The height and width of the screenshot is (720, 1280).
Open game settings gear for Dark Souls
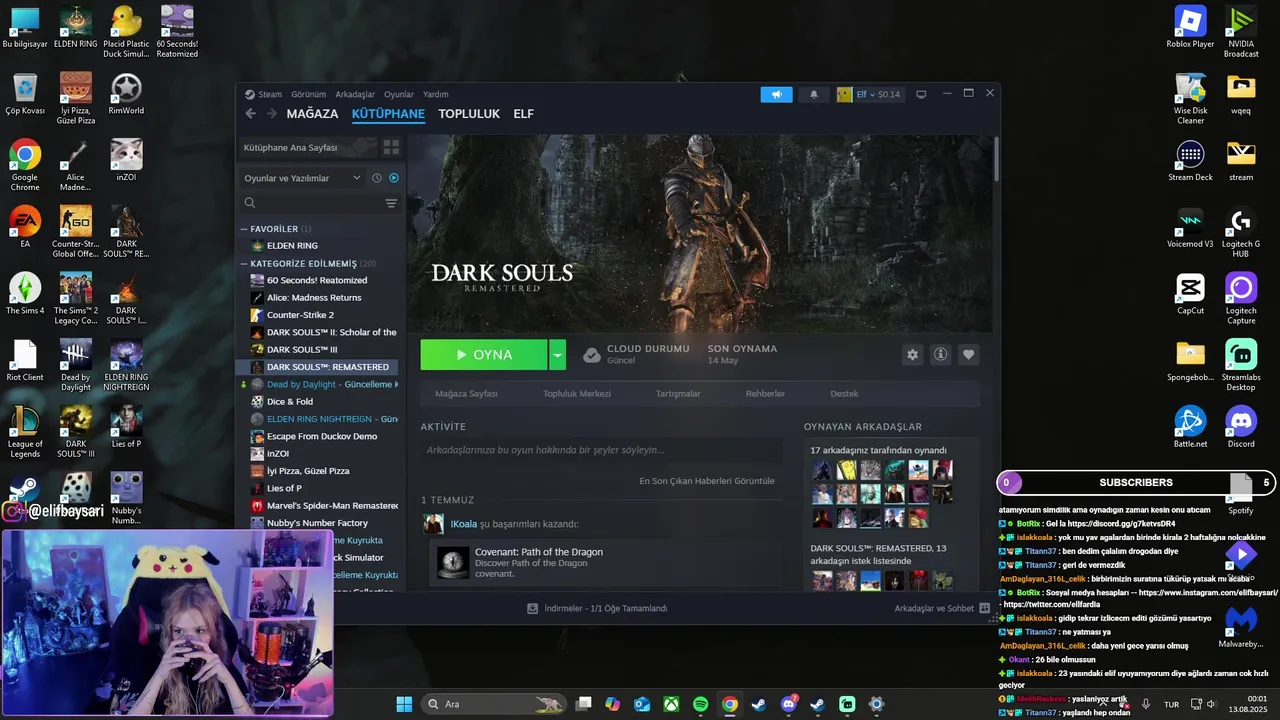click(x=912, y=355)
